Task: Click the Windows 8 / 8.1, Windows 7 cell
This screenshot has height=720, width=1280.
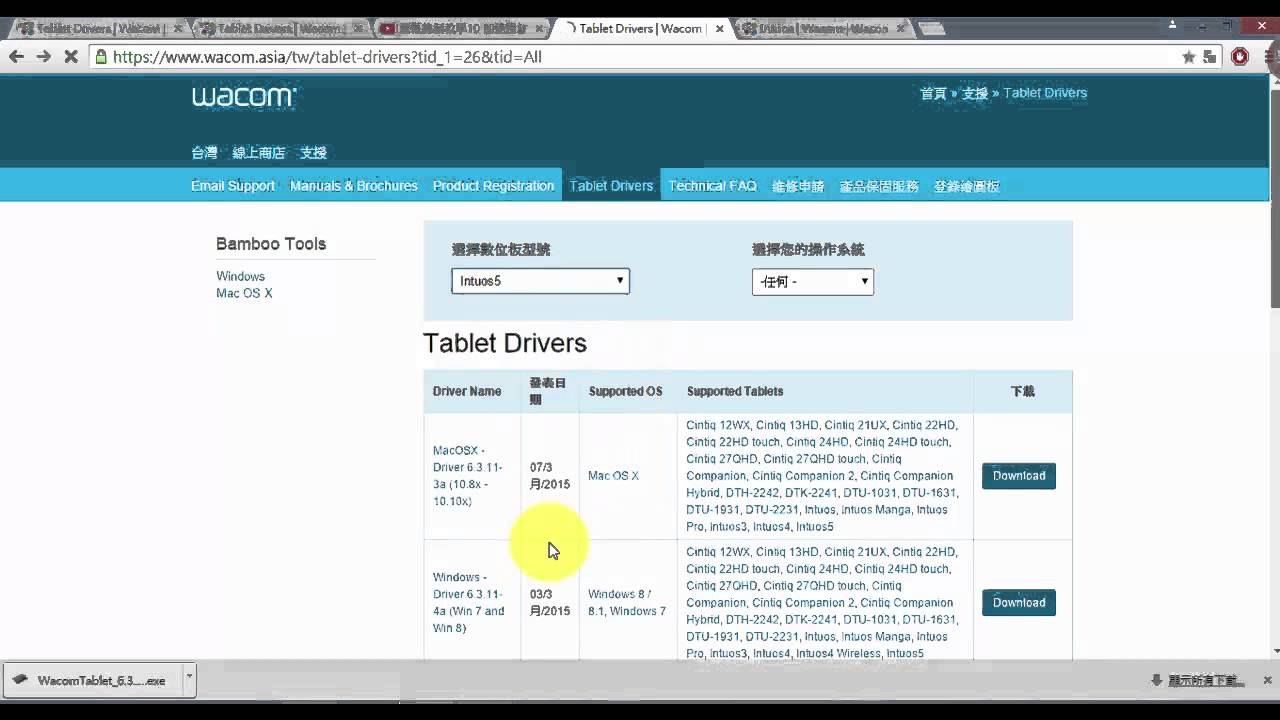Action: pos(626,603)
